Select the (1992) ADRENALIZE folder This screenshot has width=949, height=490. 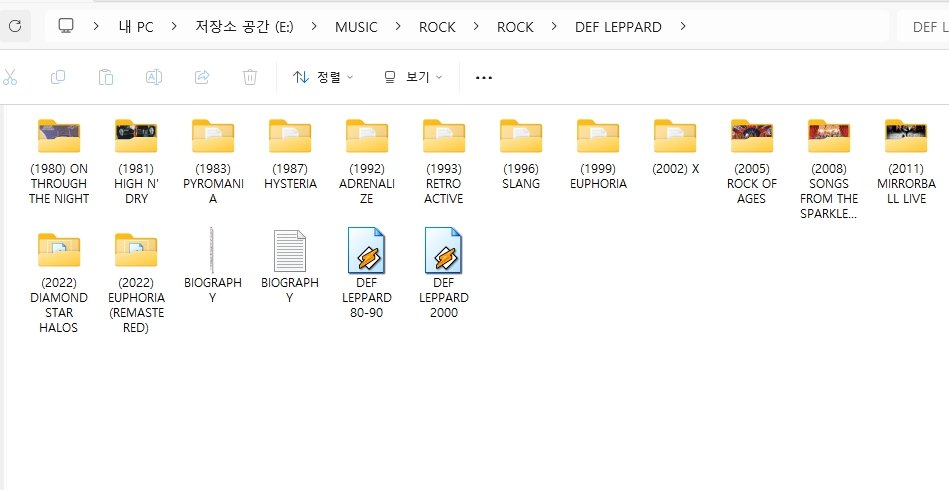point(367,162)
